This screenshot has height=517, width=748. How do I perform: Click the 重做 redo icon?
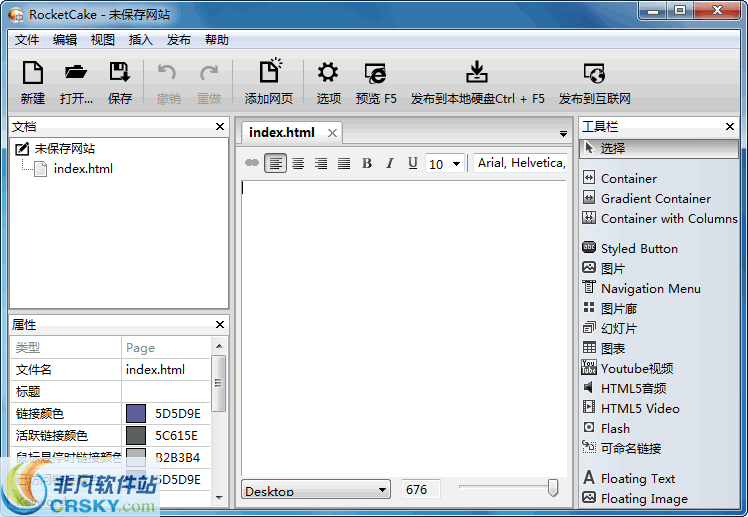pyautogui.click(x=209, y=73)
